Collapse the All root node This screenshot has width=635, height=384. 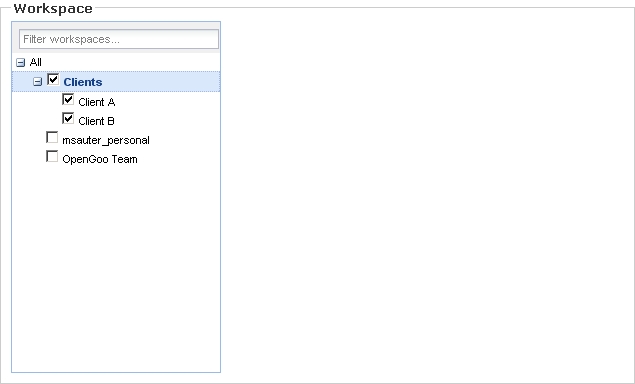pyautogui.click(x=21, y=63)
